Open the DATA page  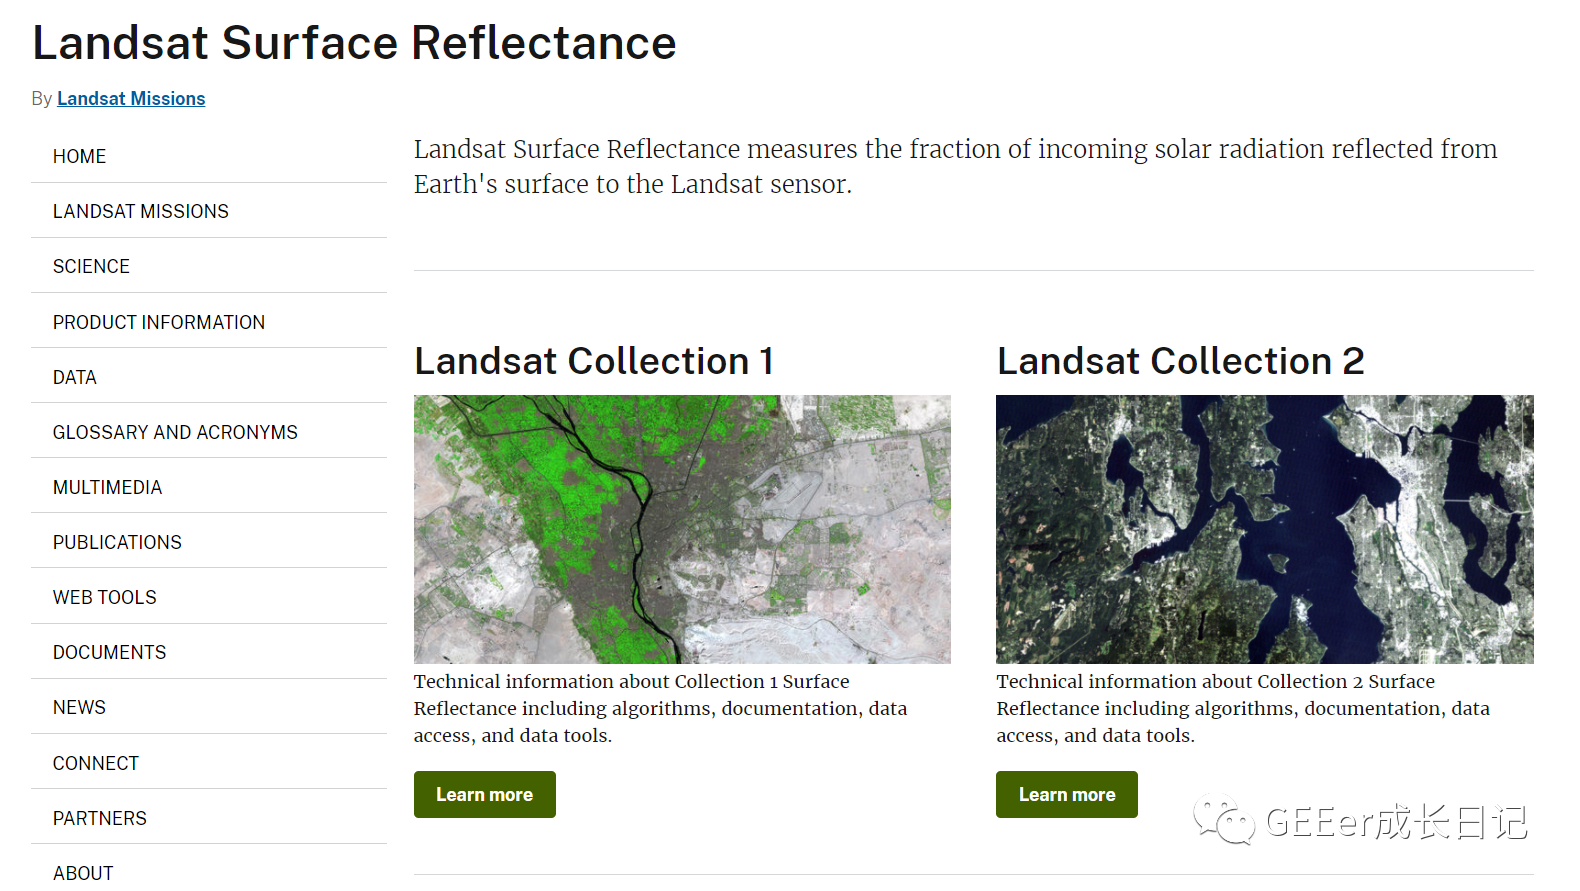click(74, 376)
